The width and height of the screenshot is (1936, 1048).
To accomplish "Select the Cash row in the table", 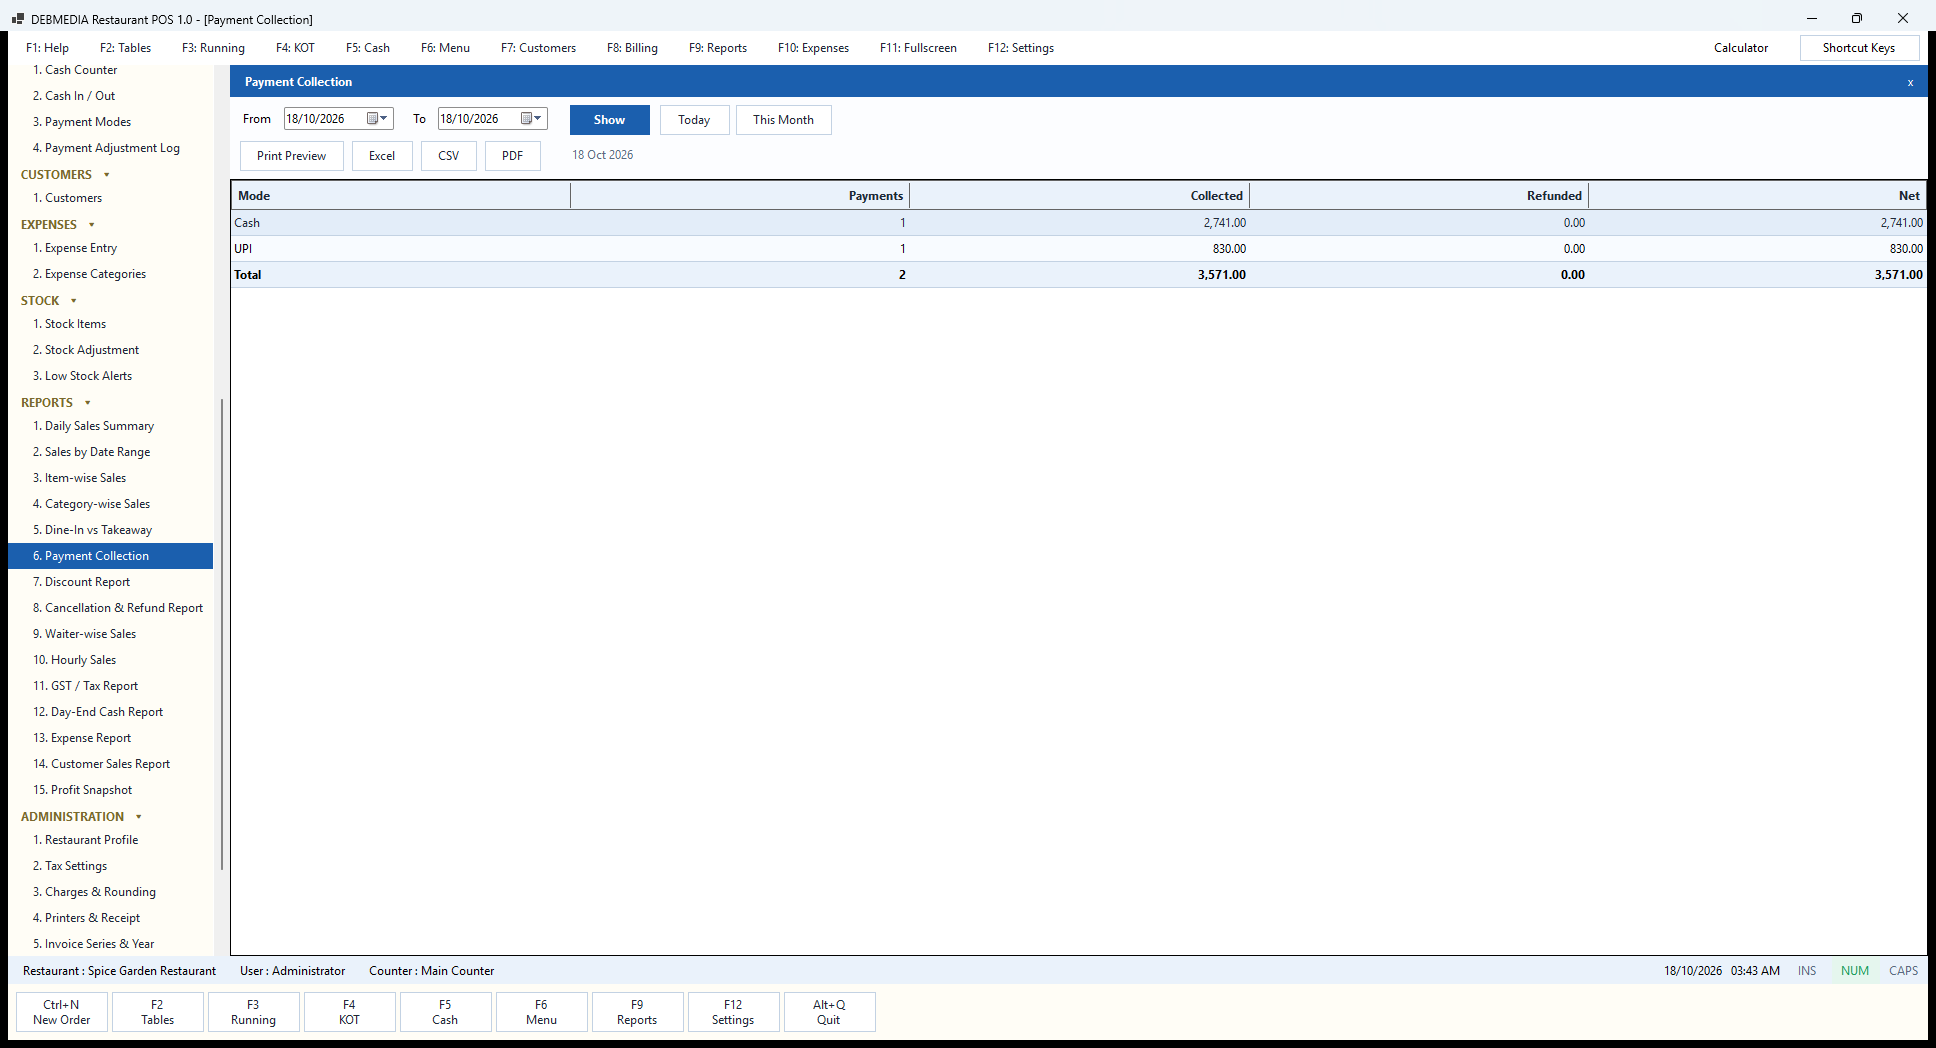I will tap(1078, 223).
